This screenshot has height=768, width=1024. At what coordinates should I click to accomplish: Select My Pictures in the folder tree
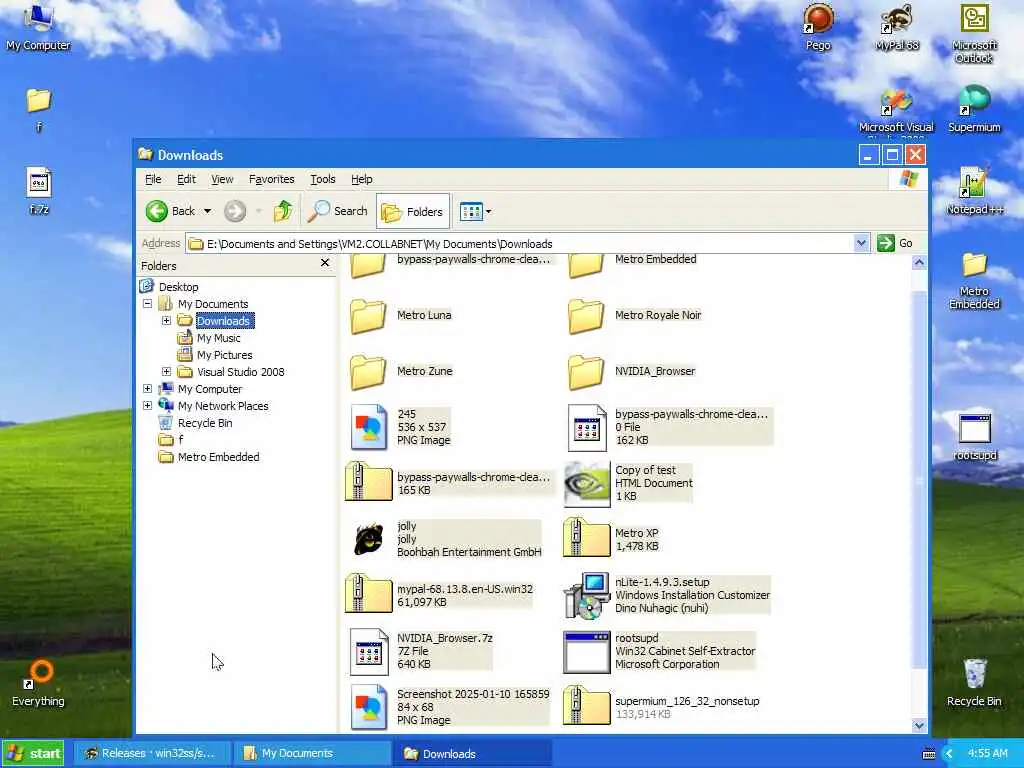[x=224, y=355]
